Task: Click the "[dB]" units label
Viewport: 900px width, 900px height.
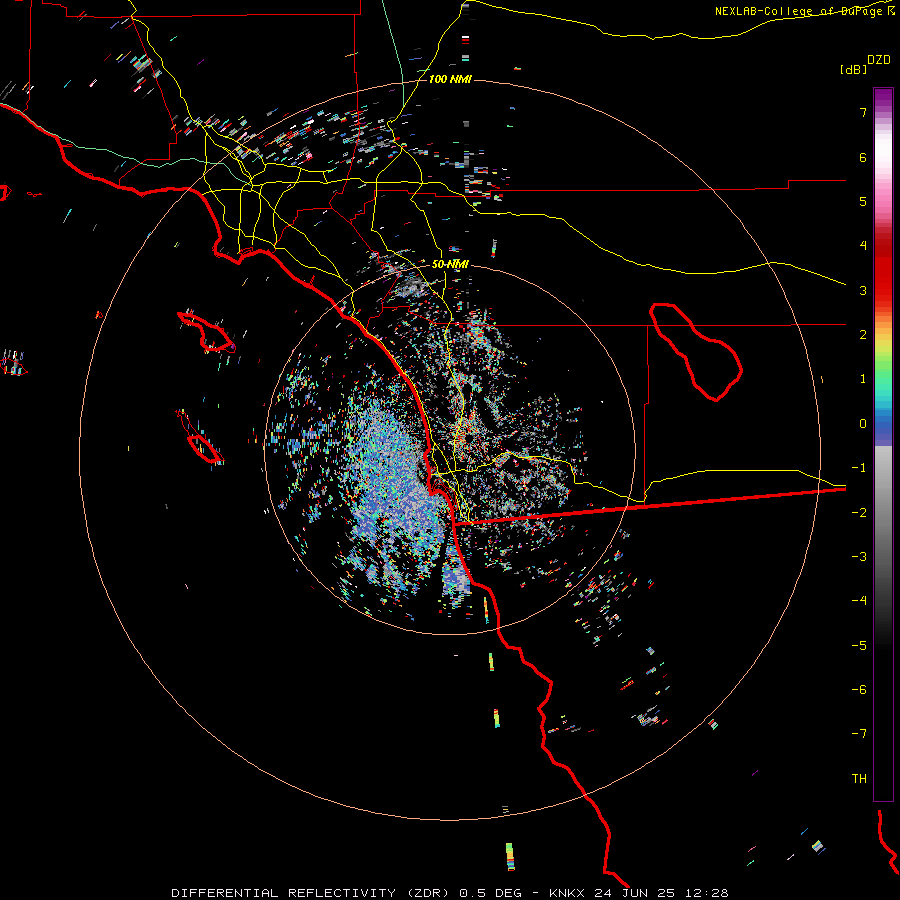Action: click(x=853, y=69)
